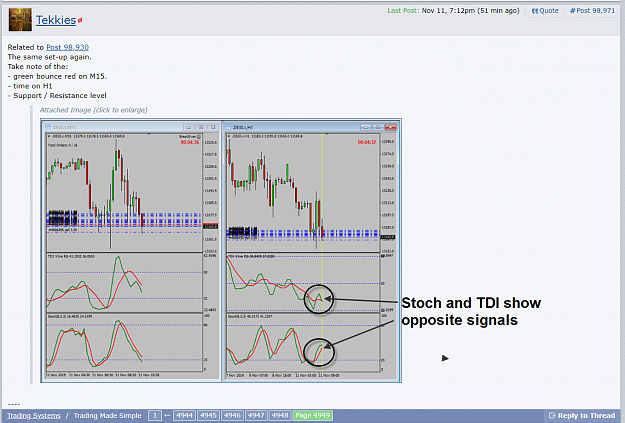Click the previous-page arrow in pagination
Screen dimensions: 625x423
point(167,415)
